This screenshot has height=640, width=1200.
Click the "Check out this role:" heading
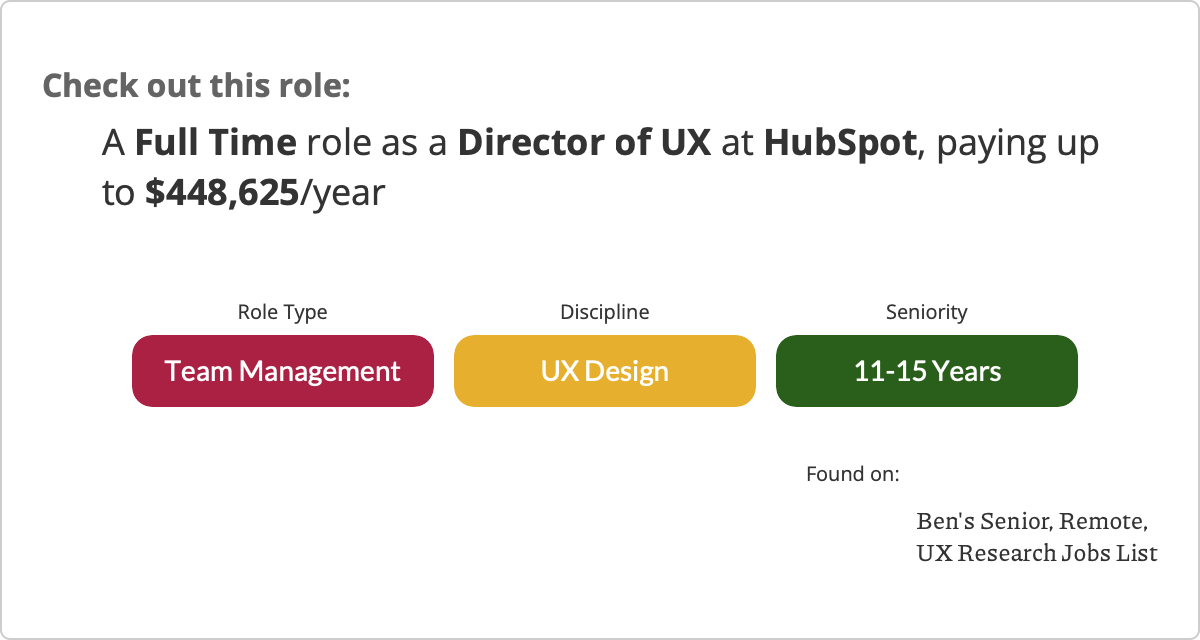[196, 85]
